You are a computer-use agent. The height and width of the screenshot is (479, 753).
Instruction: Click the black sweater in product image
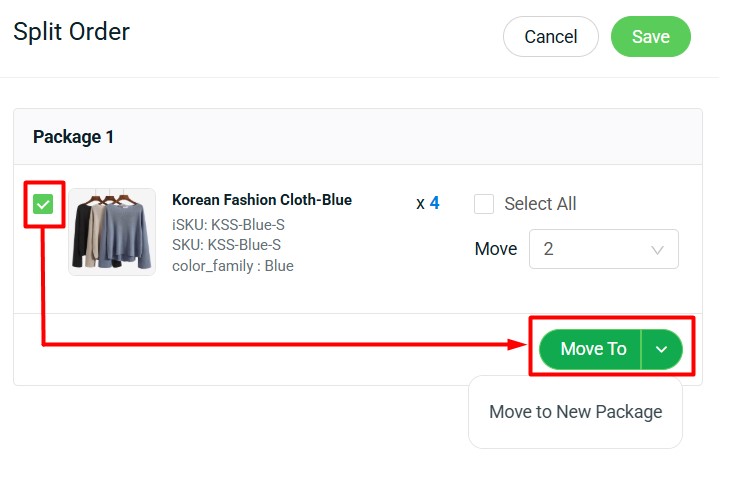click(x=82, y=235)
